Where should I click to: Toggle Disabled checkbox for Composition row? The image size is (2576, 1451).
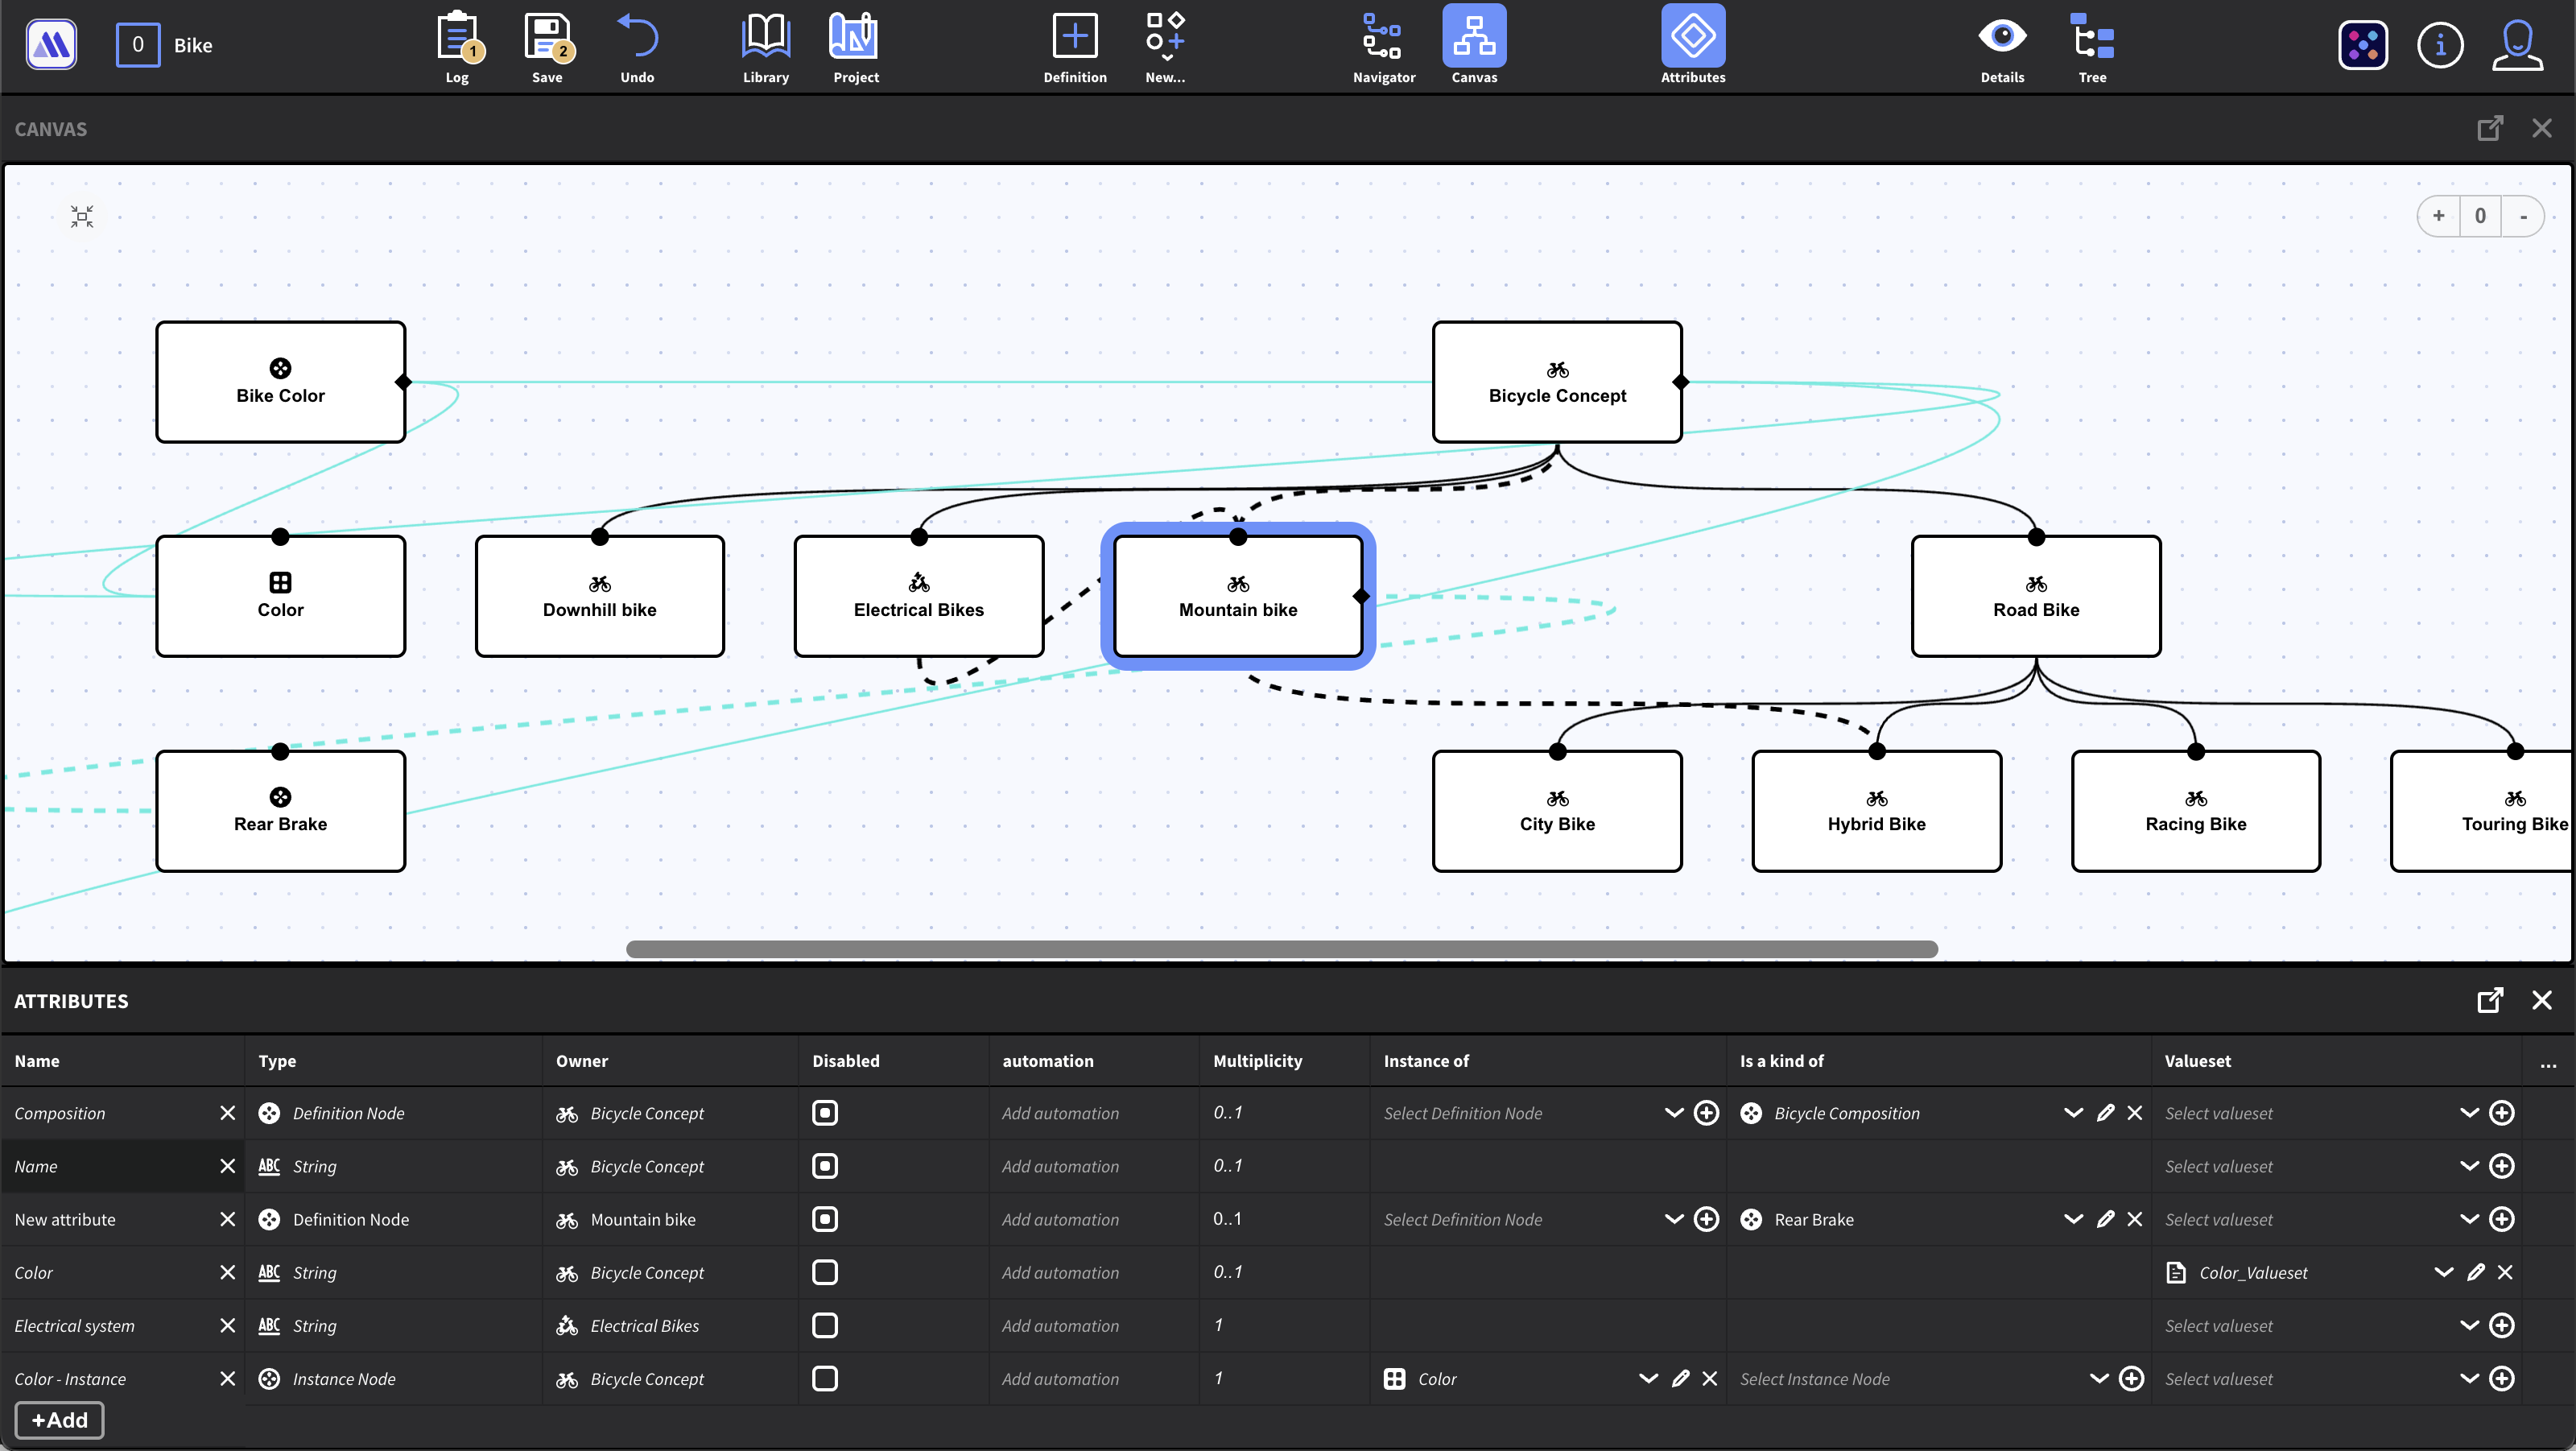click(824, 1113)
